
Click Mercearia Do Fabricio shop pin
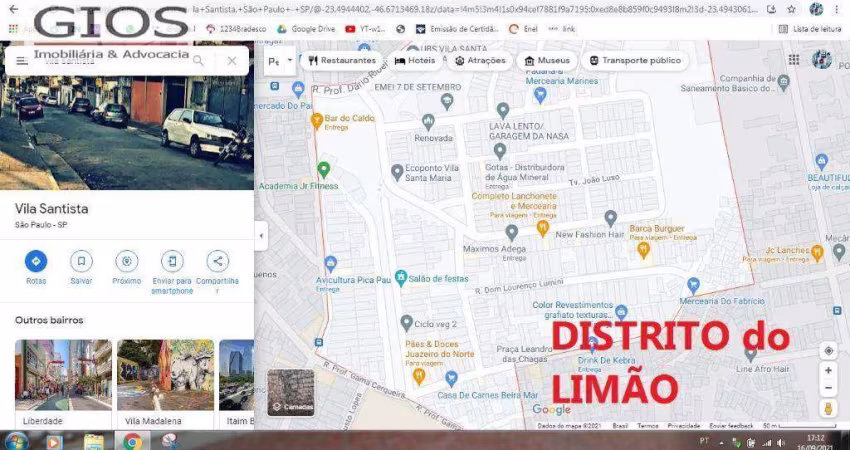point(693,285)
